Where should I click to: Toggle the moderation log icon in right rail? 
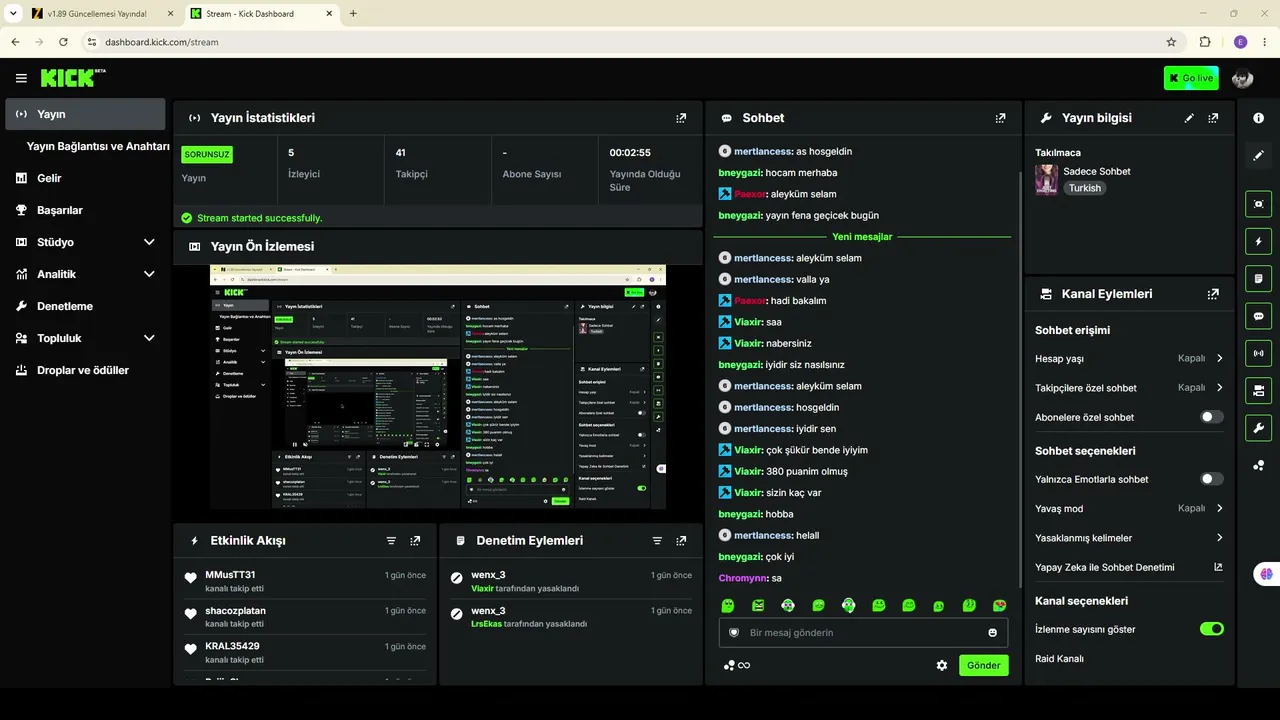coord(1258,278)
